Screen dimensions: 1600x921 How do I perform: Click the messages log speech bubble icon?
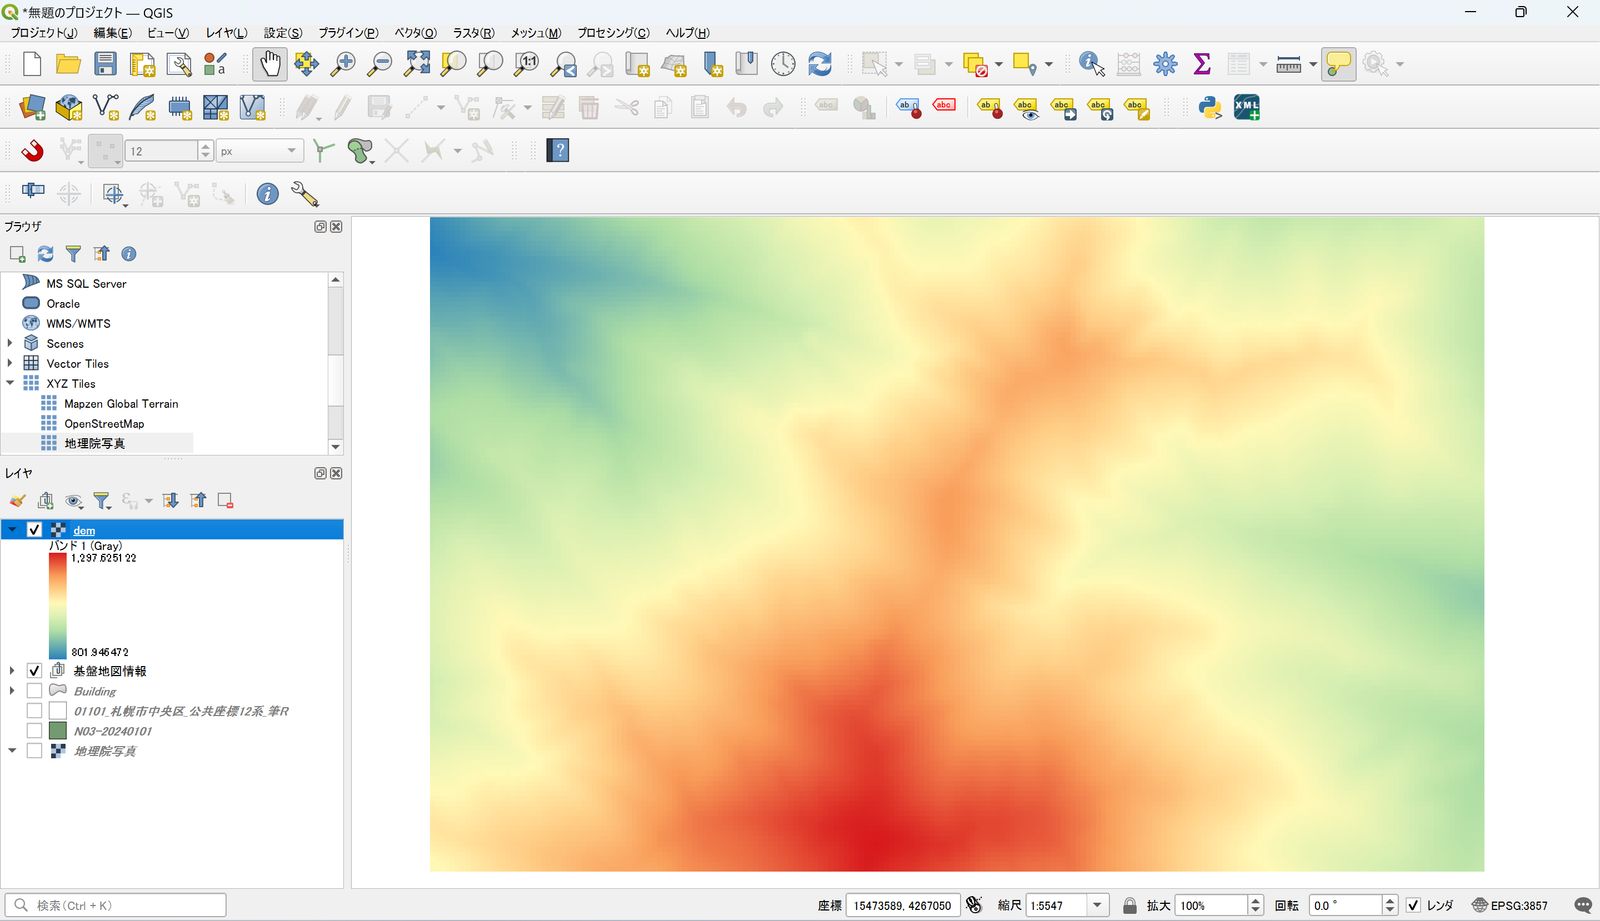click(1583, 905)
